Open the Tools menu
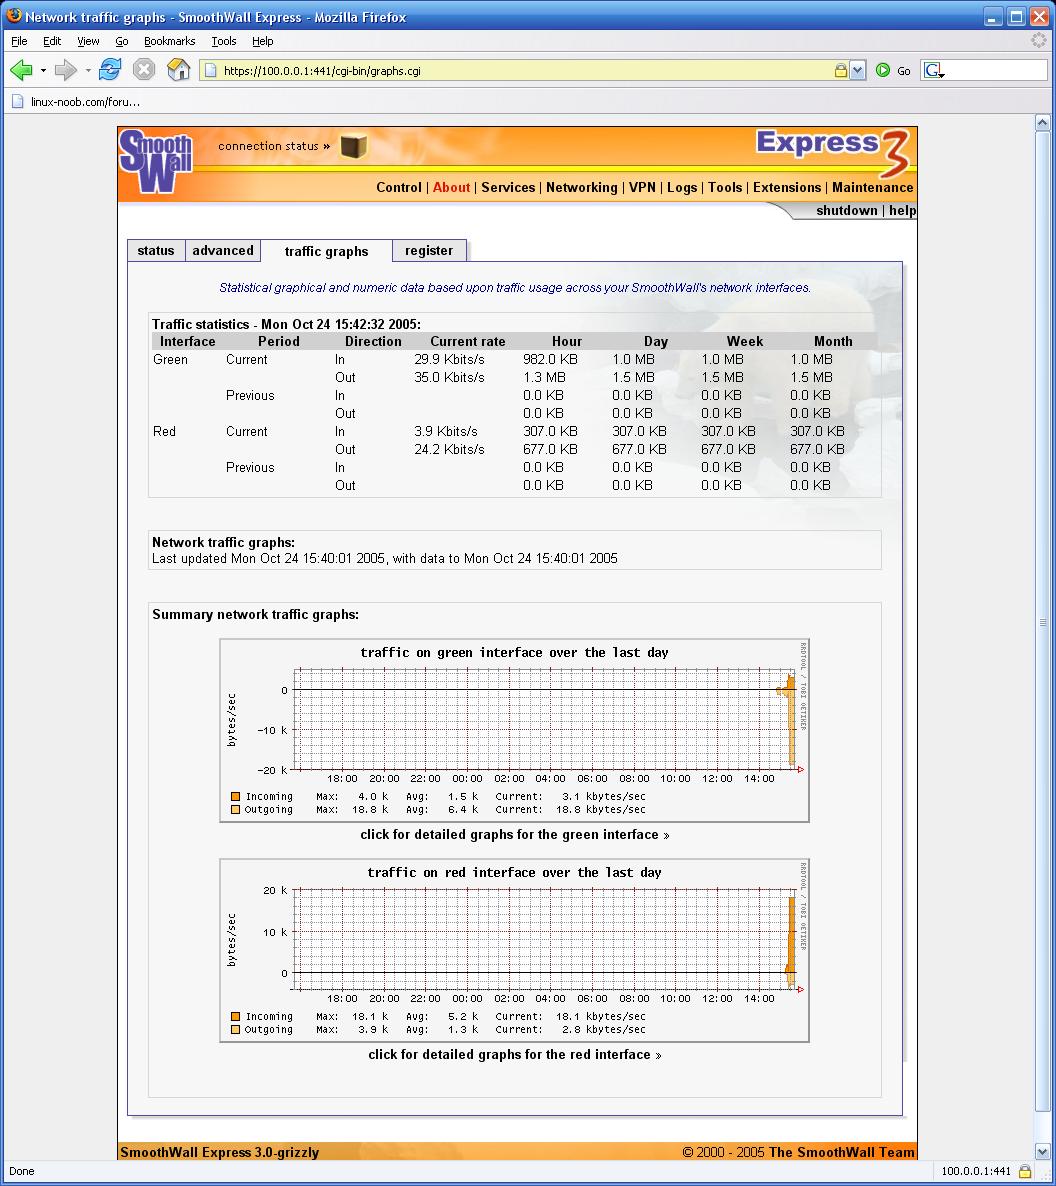Screen dimensions: 1056x1186 (224, 41)
